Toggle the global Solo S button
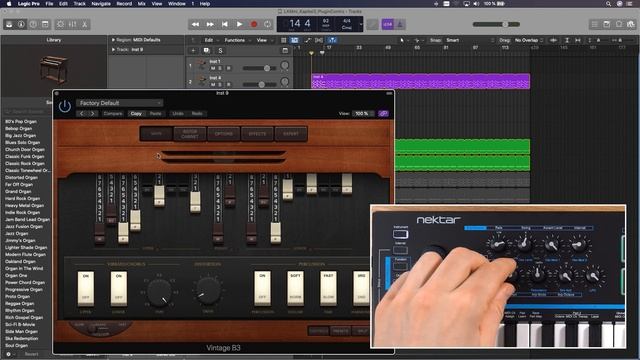The width and height of the screenshot is (640, 360). click(x=220, y=51)
